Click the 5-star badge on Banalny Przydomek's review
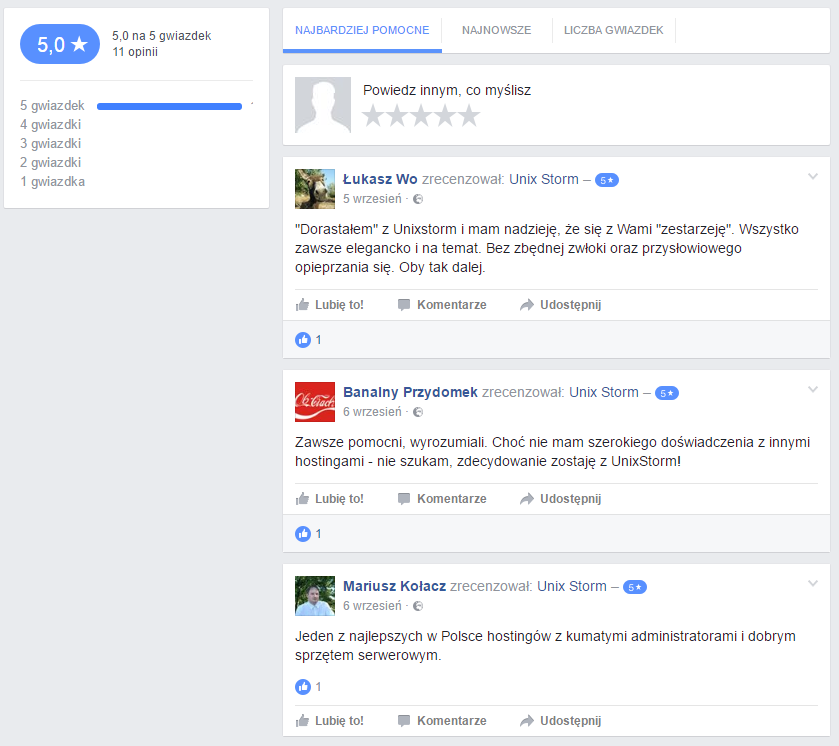Screen dimensions: 839x746 pos(667,393)
